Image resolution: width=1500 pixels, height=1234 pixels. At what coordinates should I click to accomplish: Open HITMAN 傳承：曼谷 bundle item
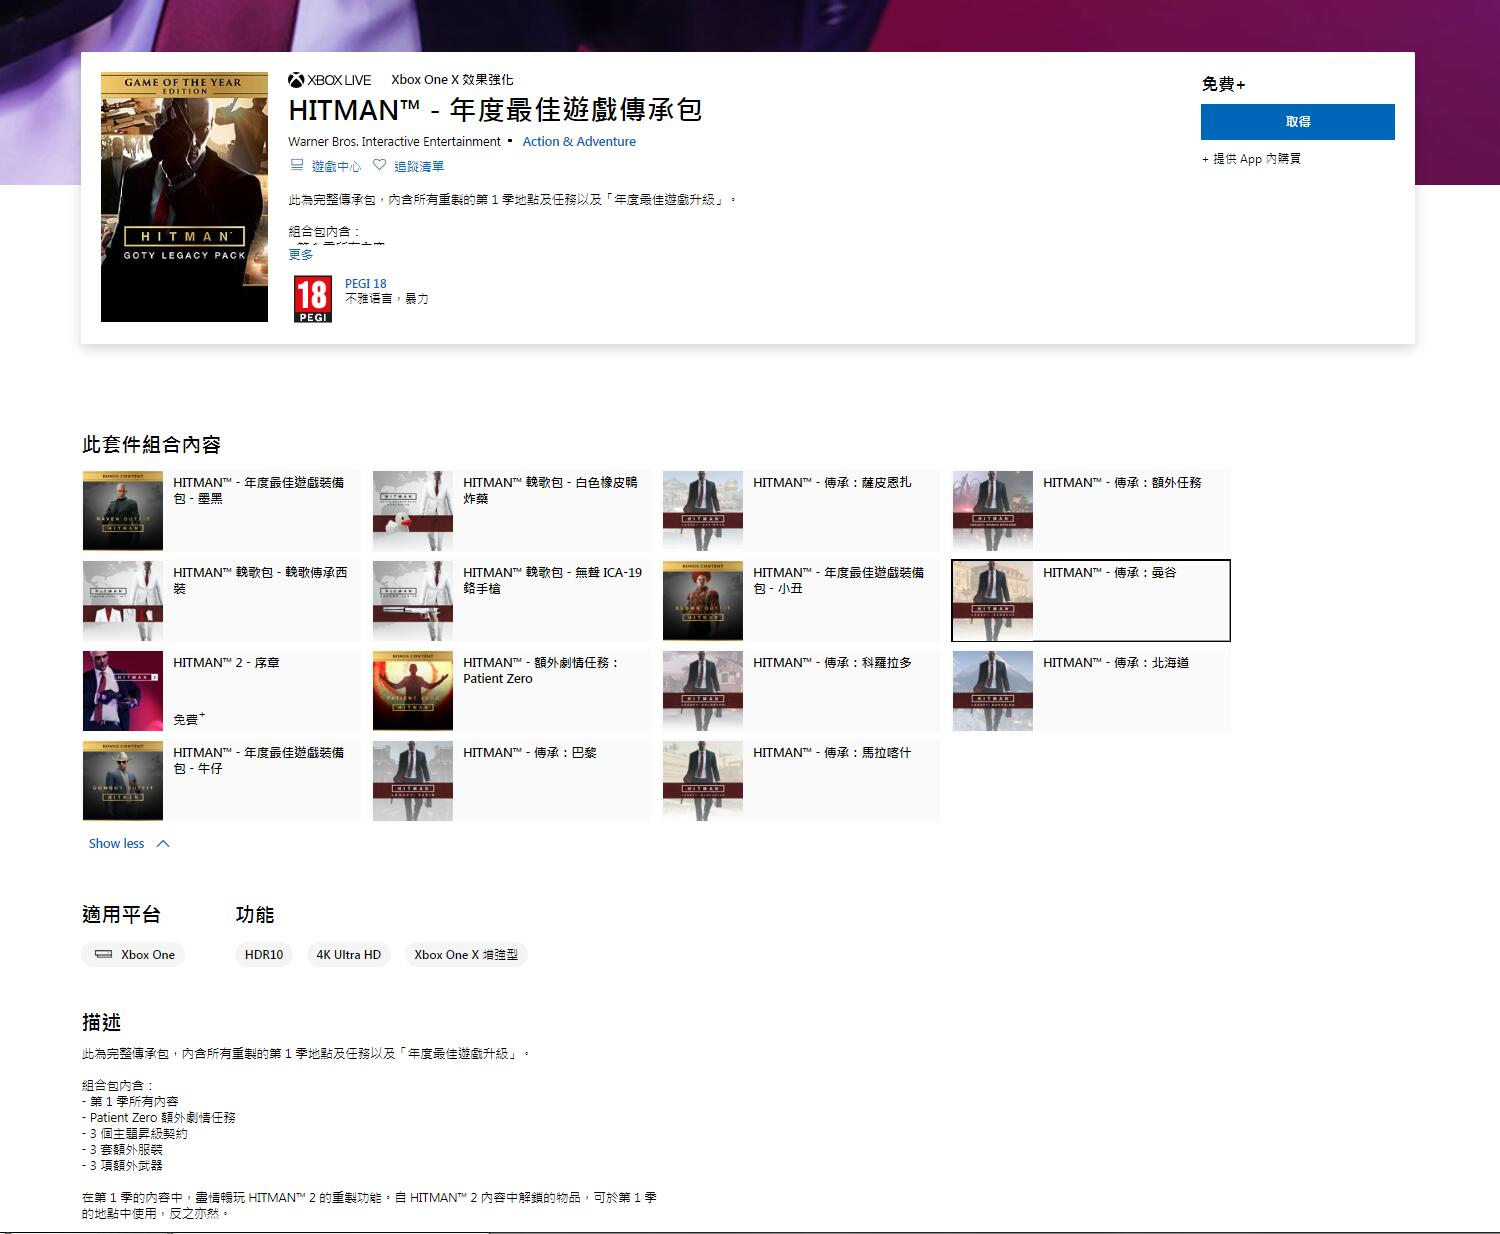coord(1090,600)
